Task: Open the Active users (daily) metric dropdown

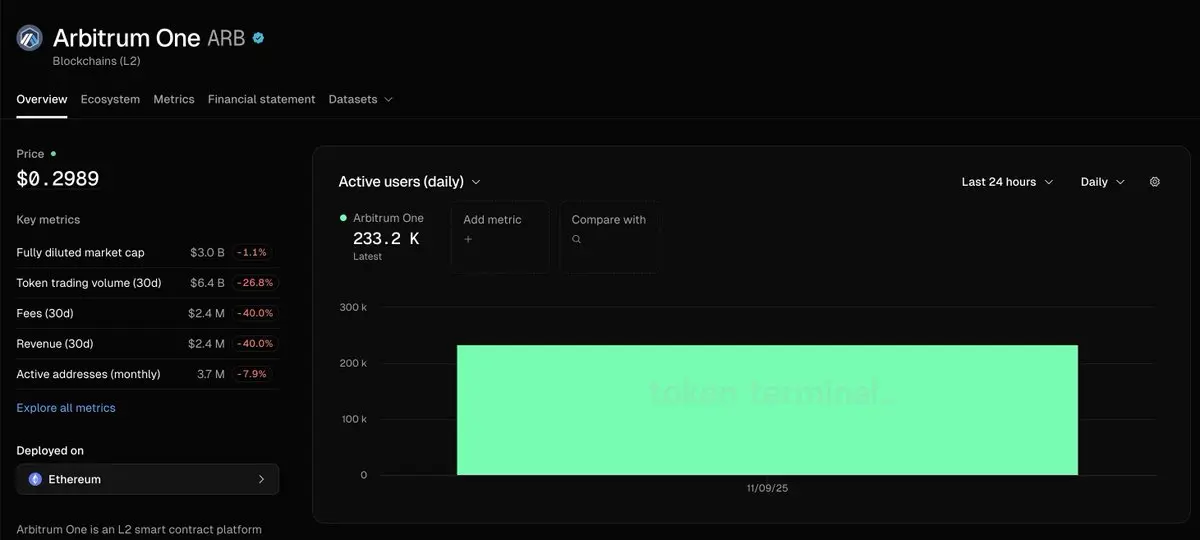Action: click(410, 182)
